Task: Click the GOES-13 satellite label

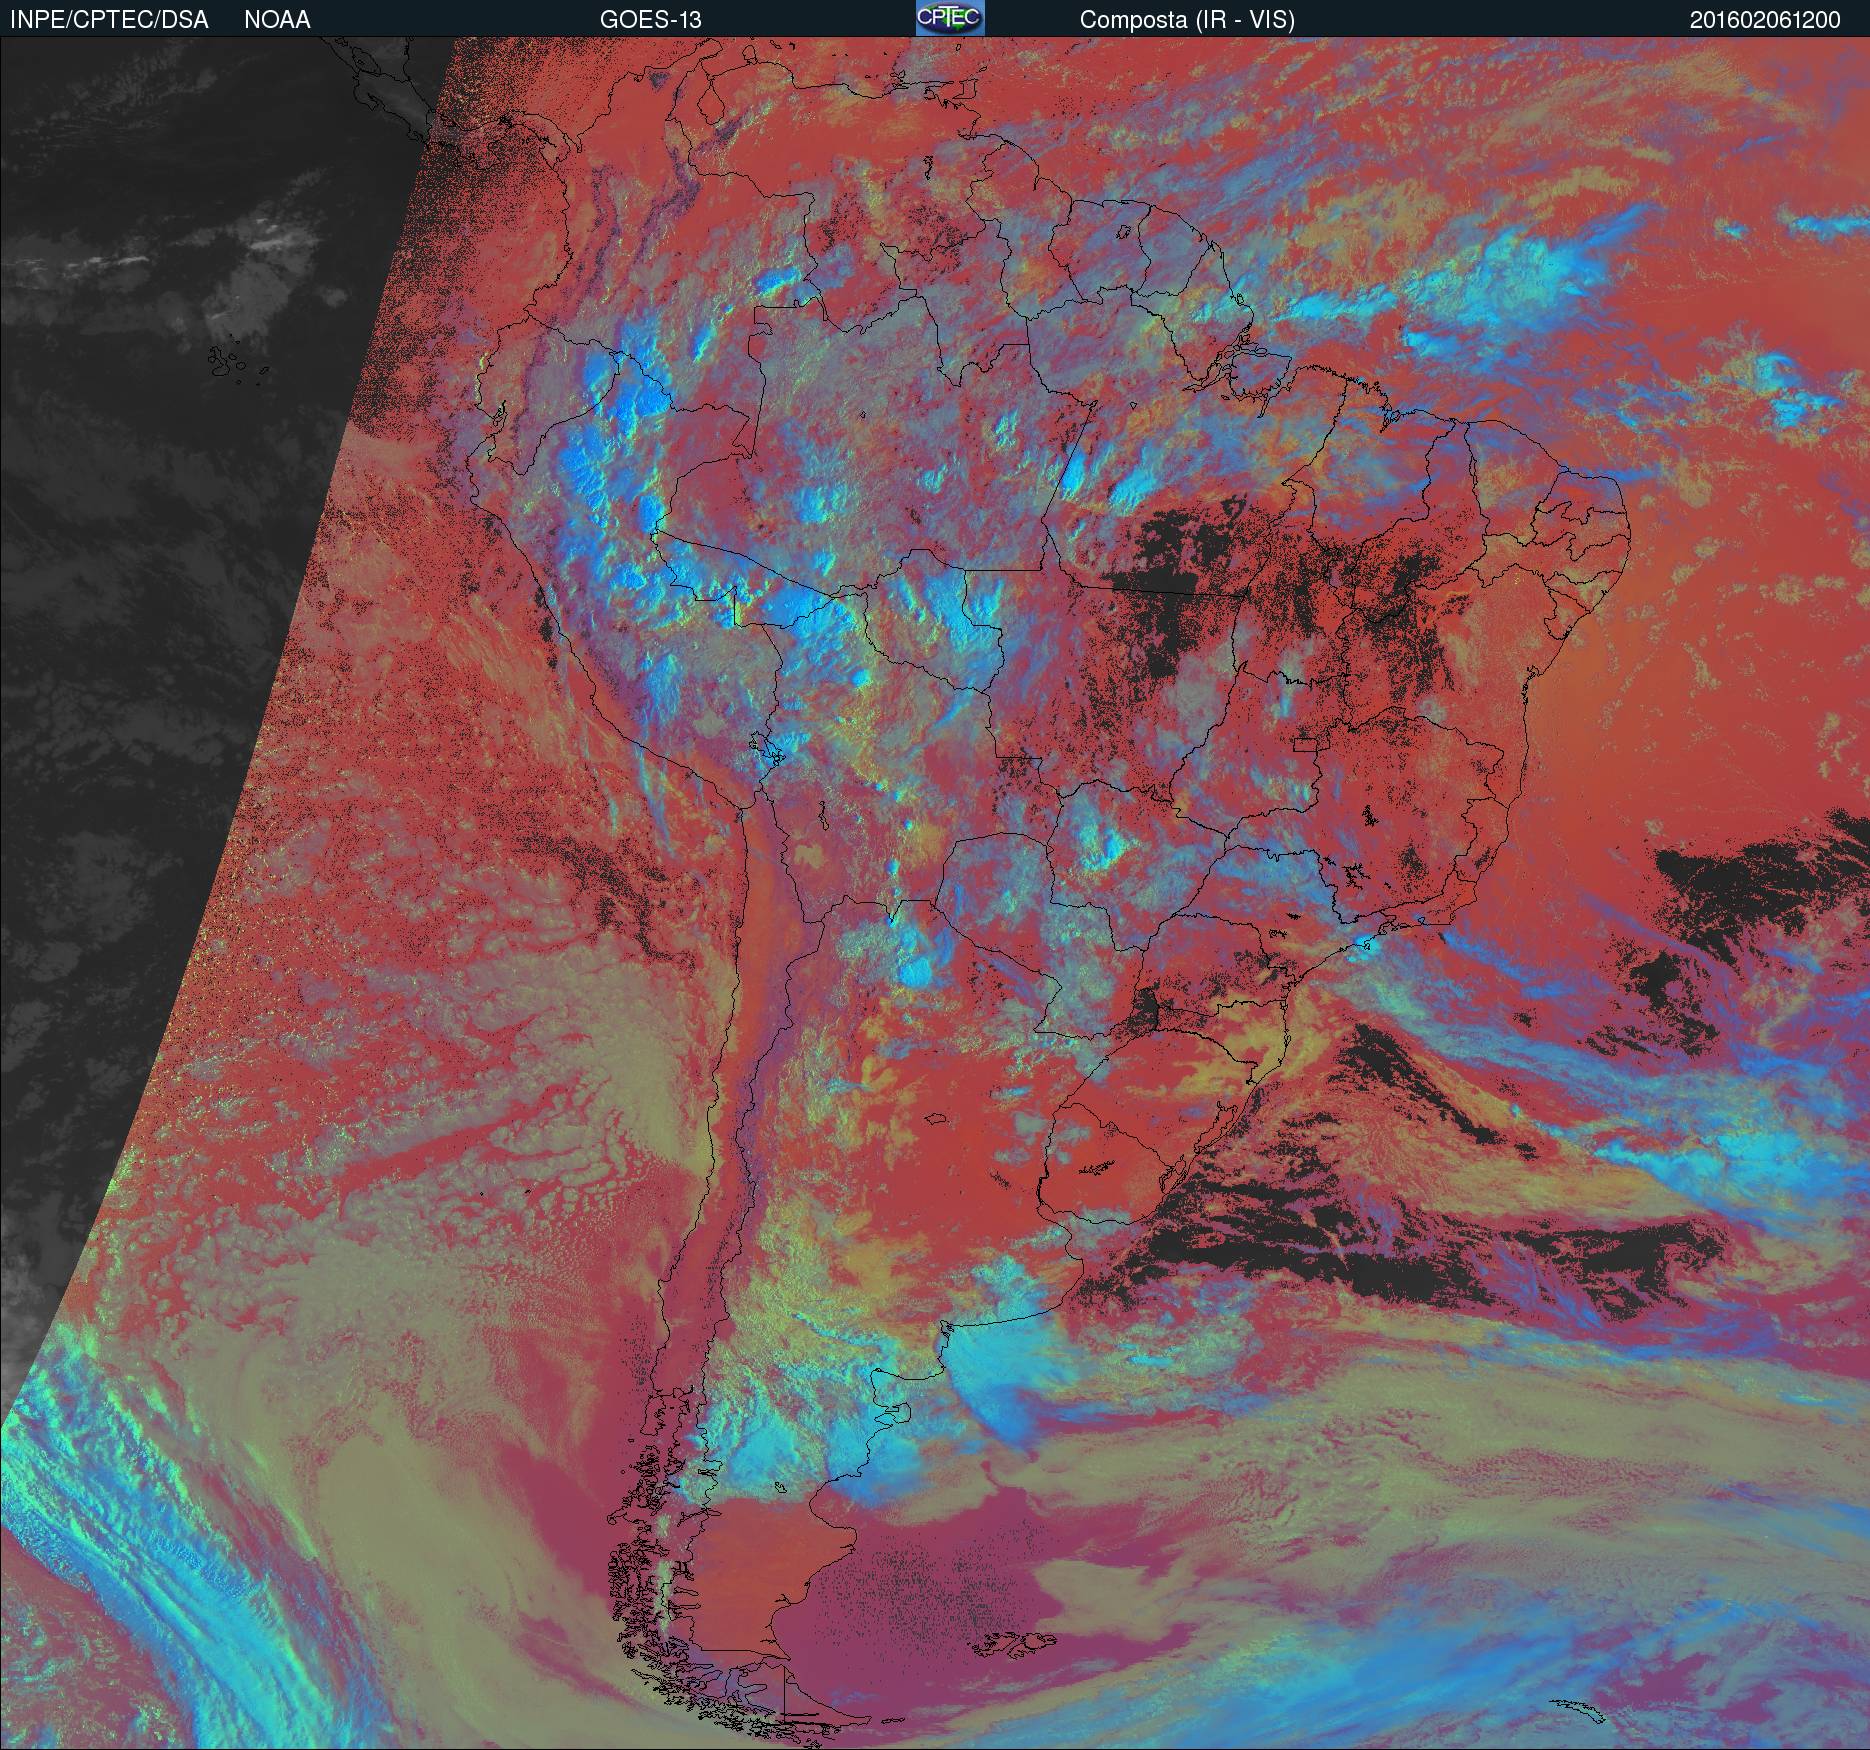Action: 650,20
